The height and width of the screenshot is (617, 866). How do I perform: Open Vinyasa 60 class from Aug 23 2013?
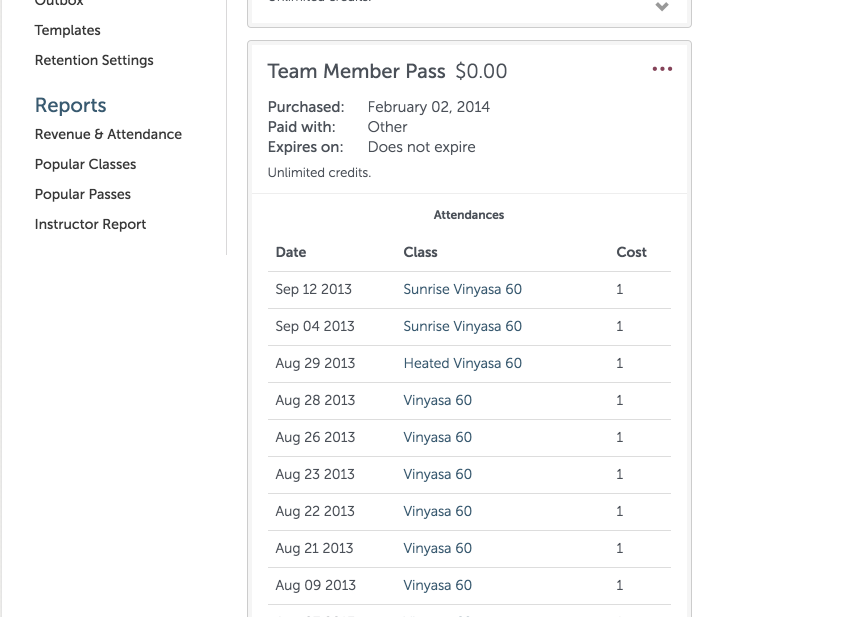437,474
